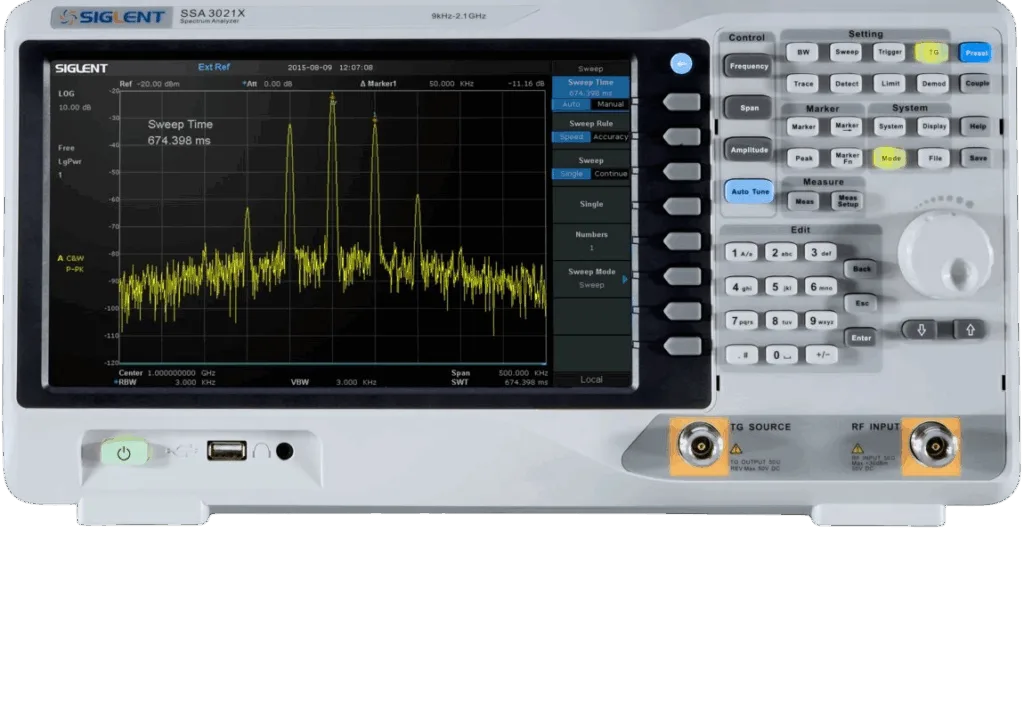Select the Single sweep menu item
The width and height of the screenshot is (1024, 709).
[x=591, y=204]
